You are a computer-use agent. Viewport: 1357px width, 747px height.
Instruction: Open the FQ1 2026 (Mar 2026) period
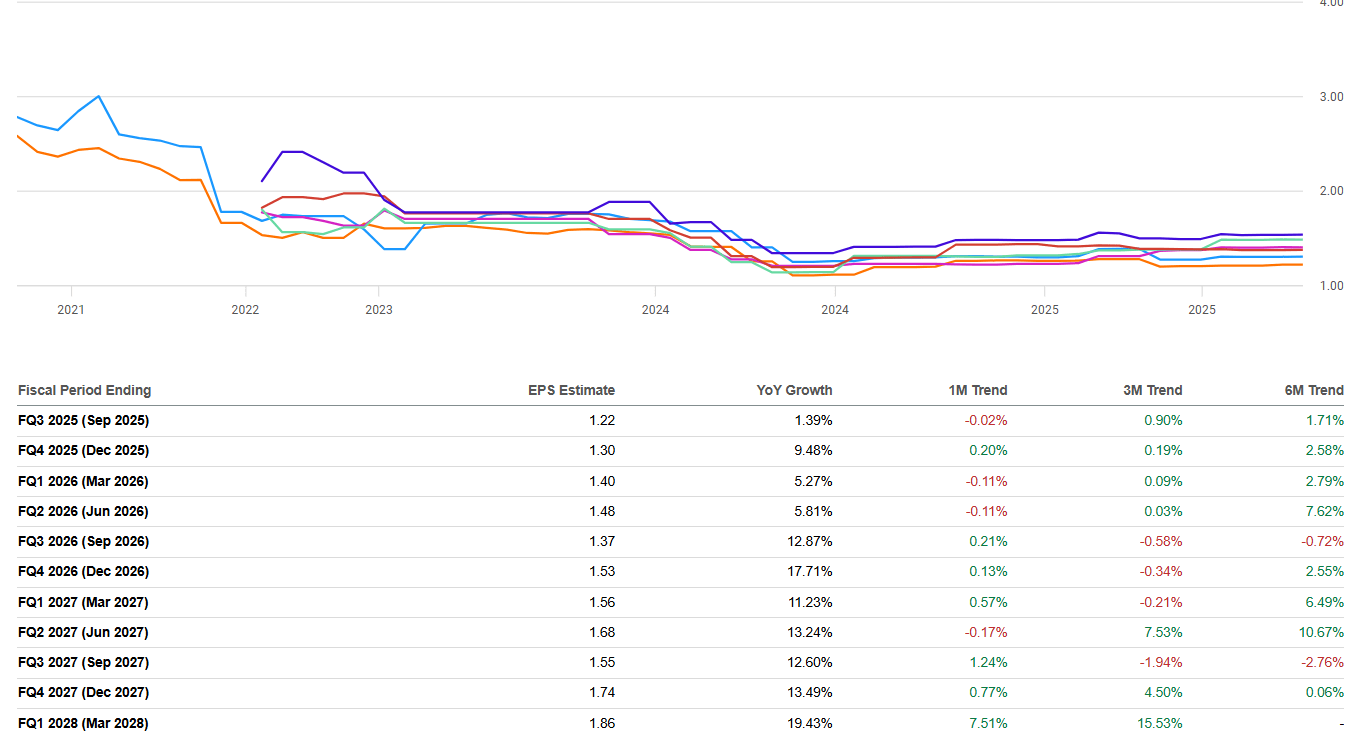pyautogui.click(x=83, y=481)
